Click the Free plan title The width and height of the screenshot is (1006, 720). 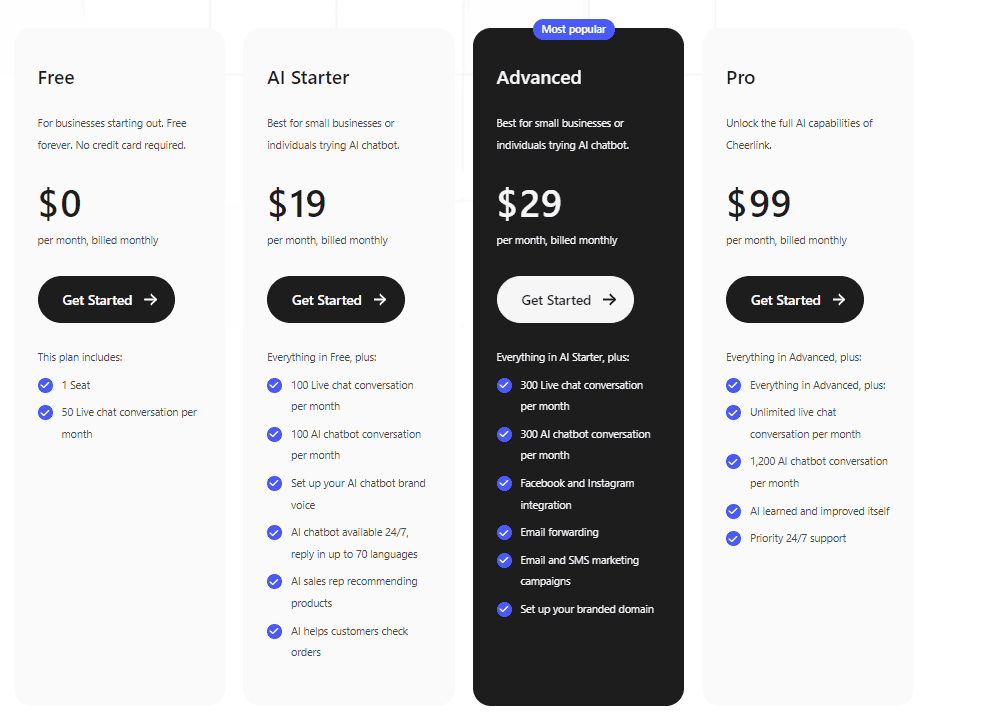(56, 78)
